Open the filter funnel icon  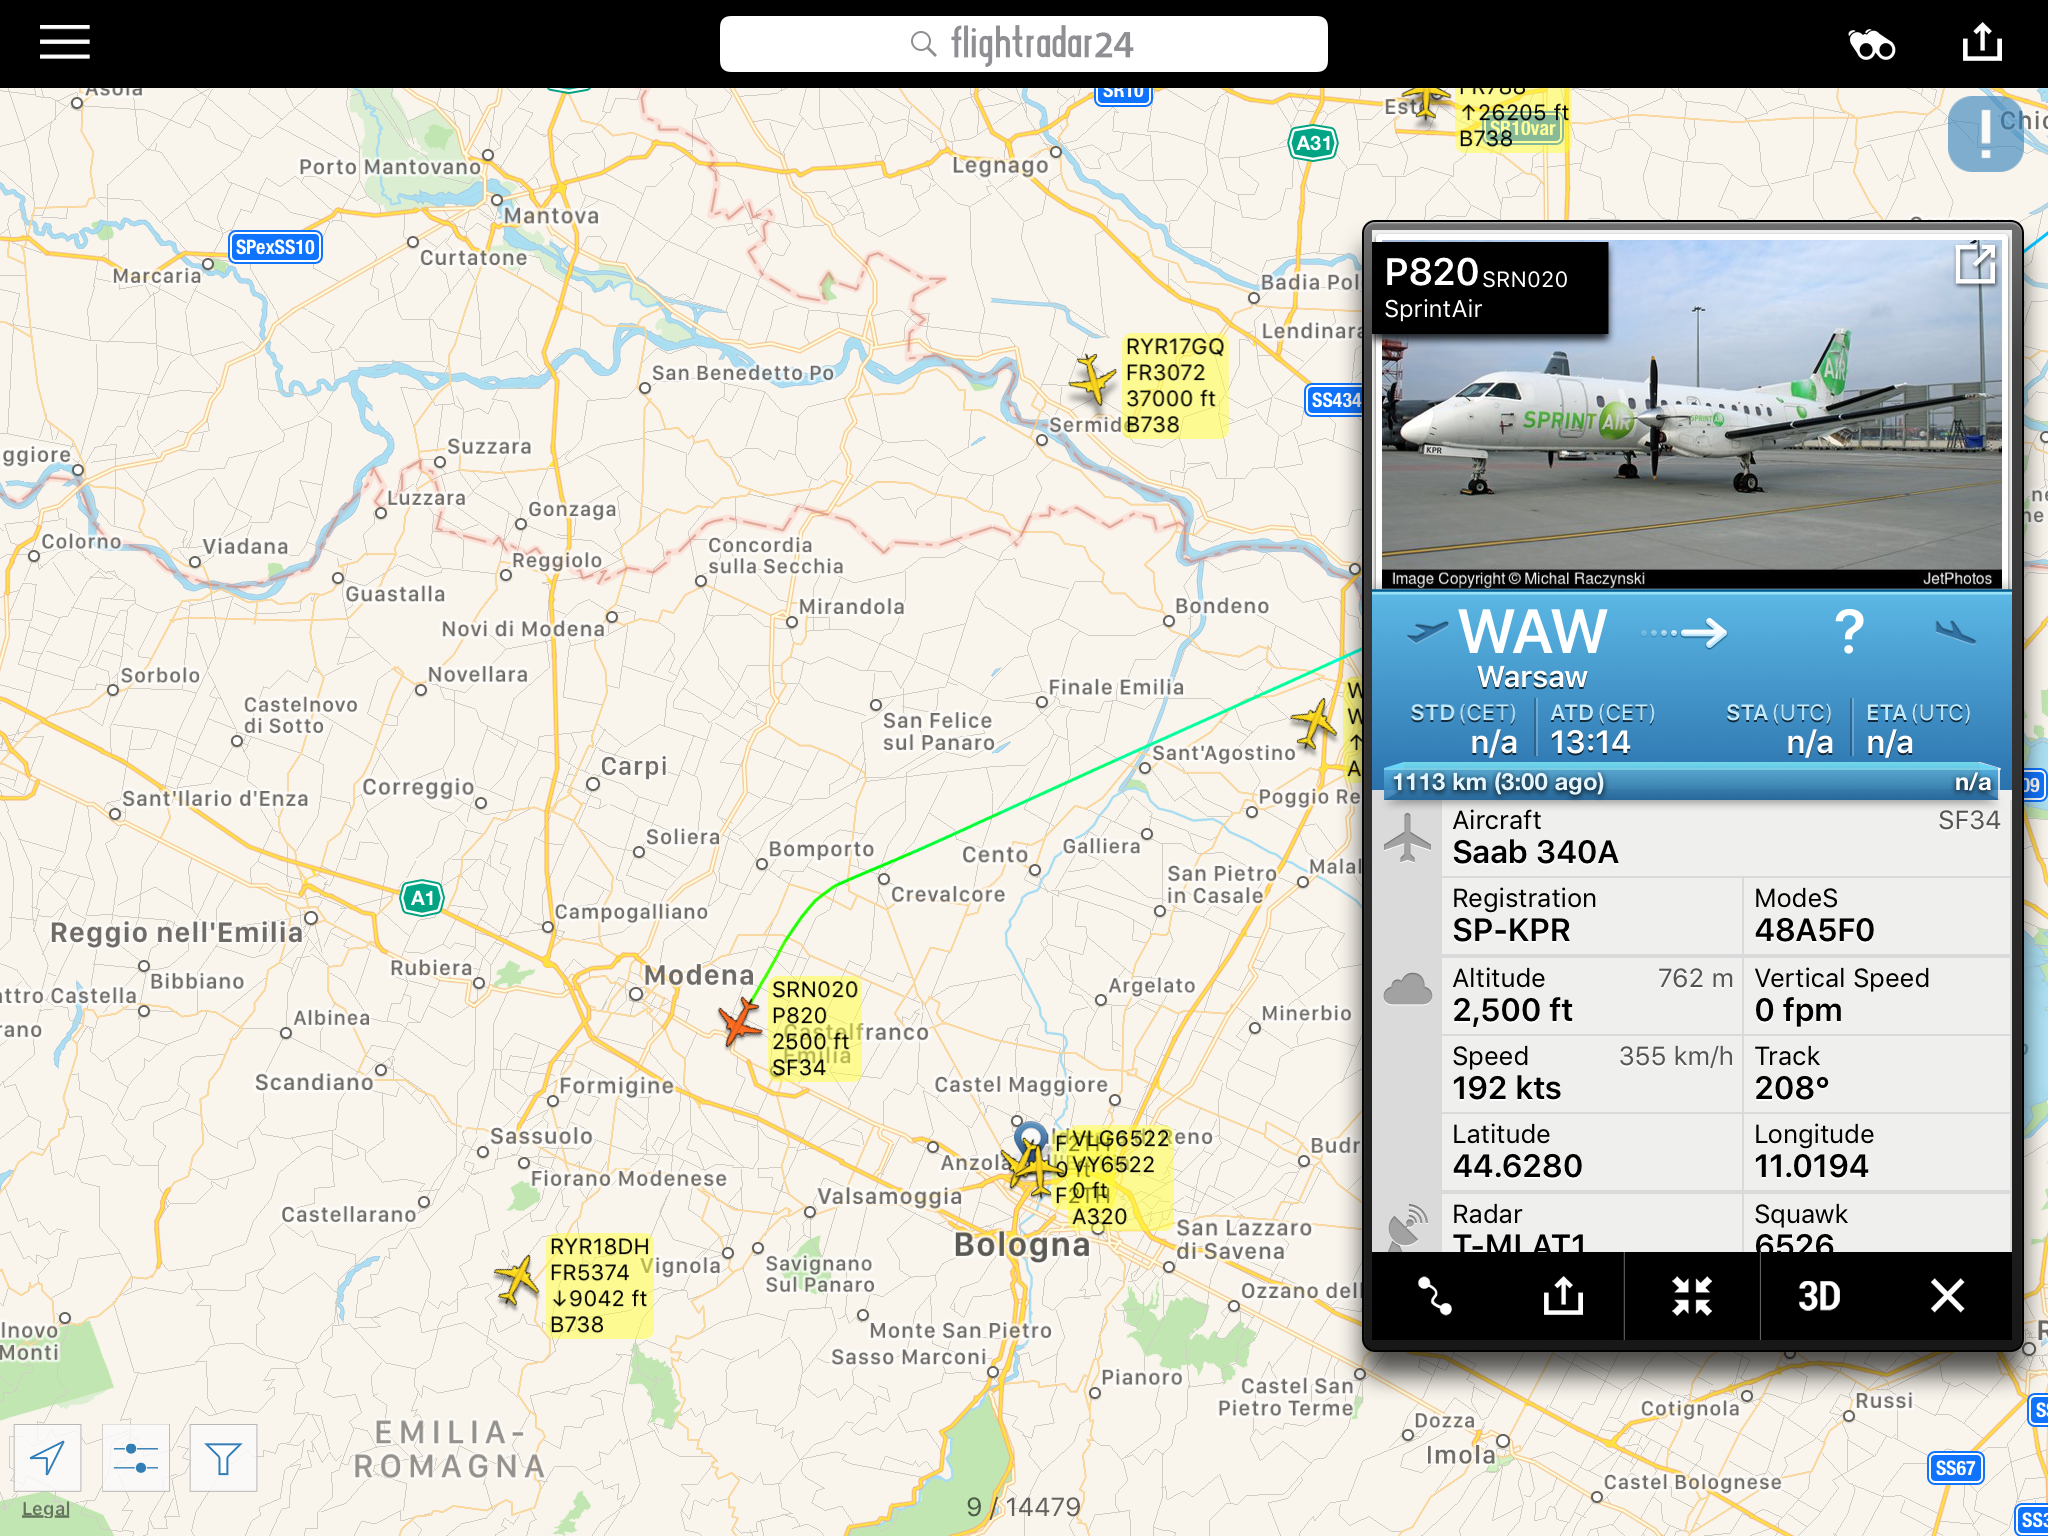[223, 1458]
